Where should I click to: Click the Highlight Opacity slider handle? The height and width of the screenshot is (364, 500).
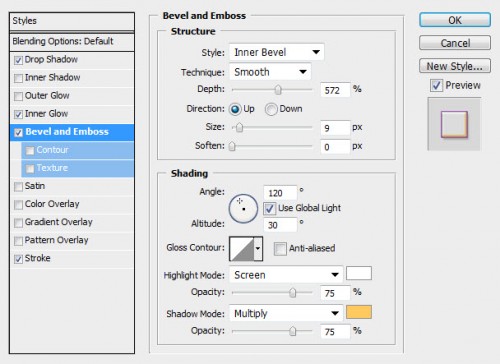click(292, 293)
